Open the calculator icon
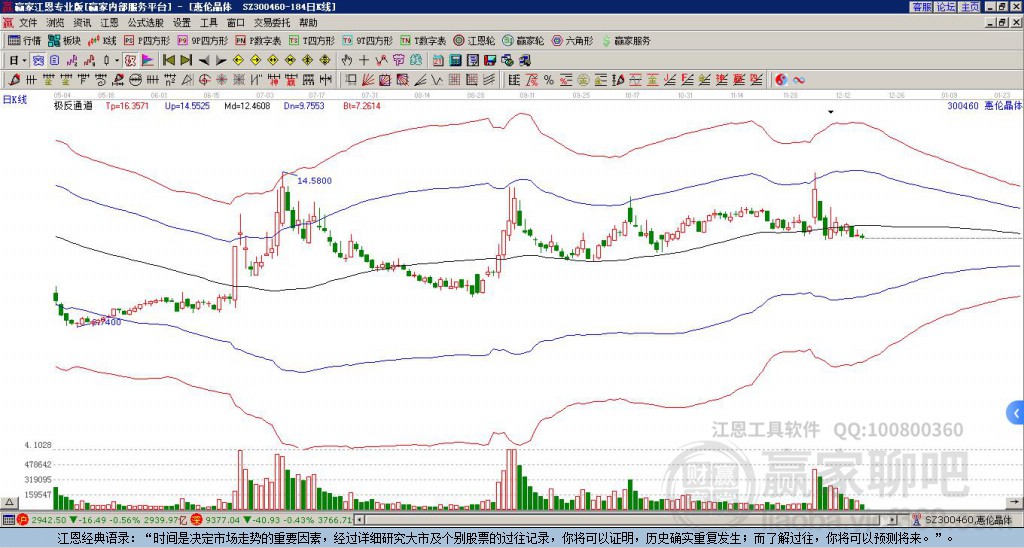Screen dimensions: 1024x548 (x=456, y=61)
